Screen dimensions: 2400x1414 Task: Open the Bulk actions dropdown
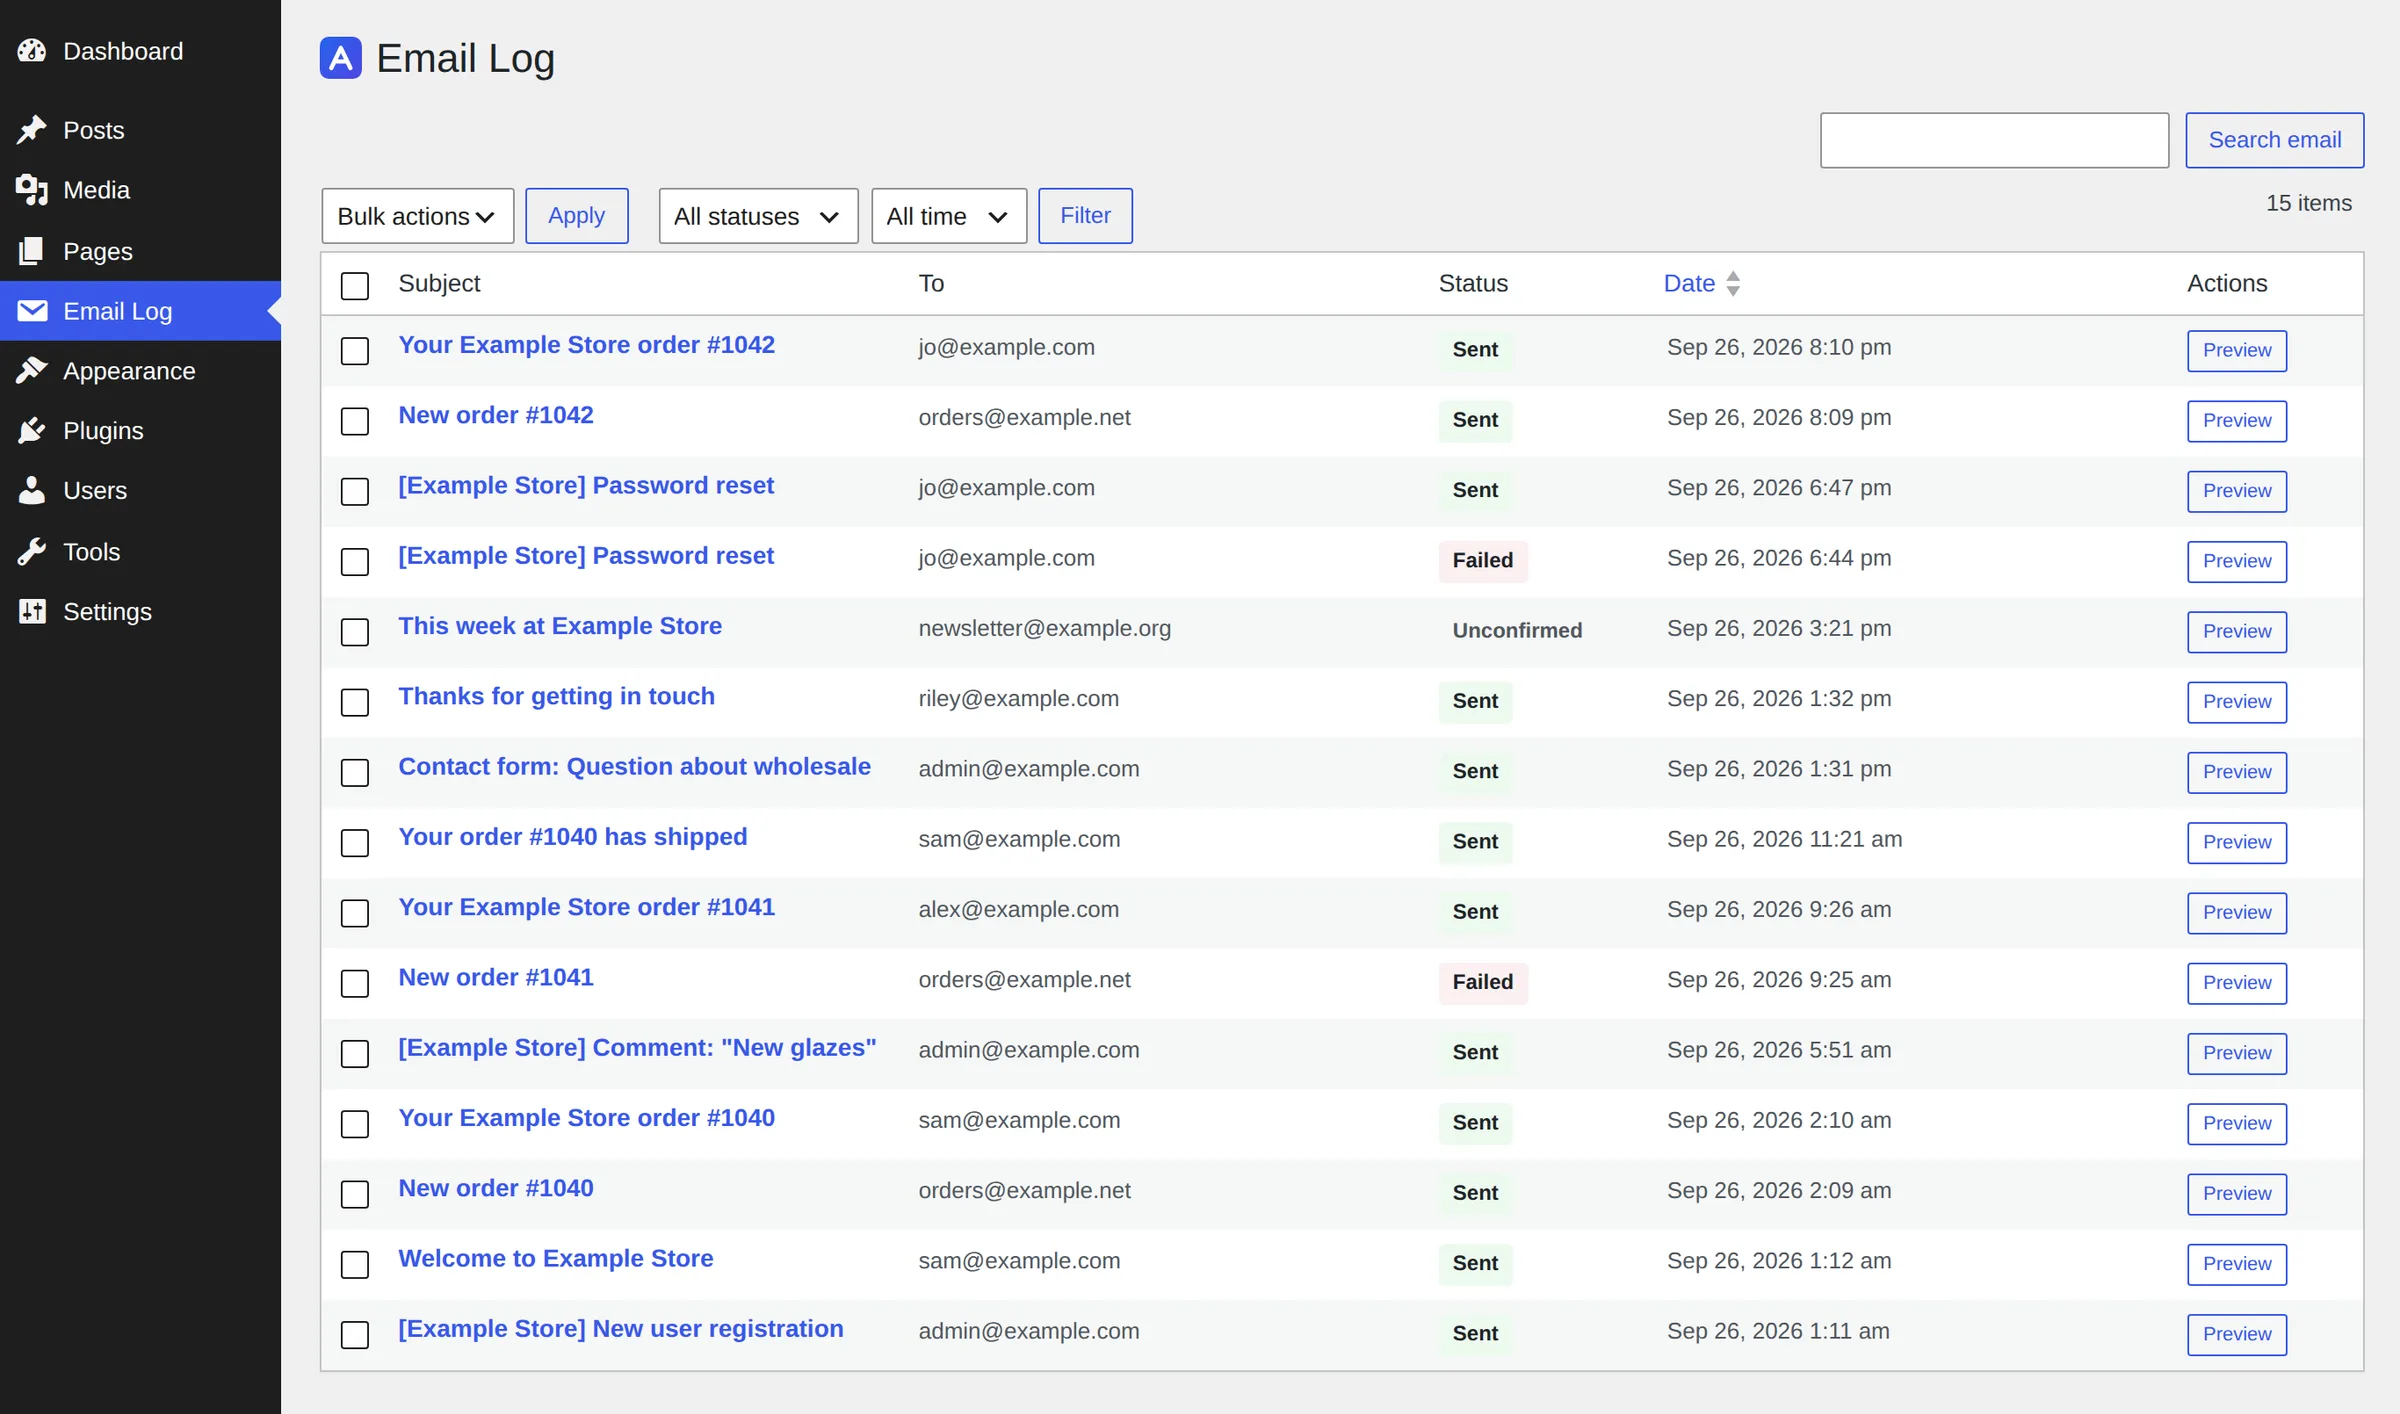417,216
